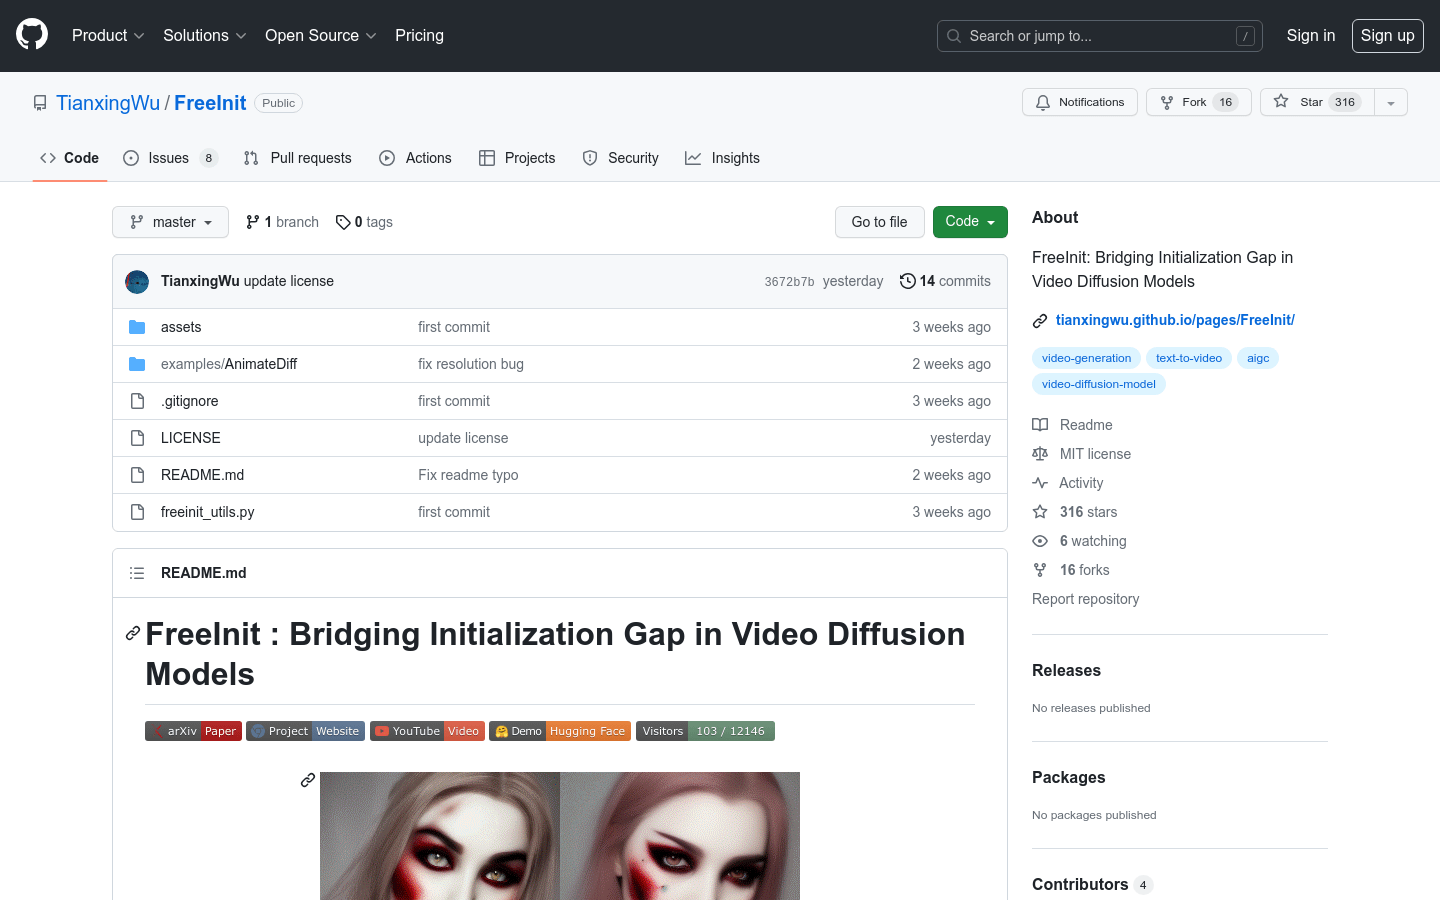The width and height of the screenshot is (1440, 900).
Task: Click the anchor icon beside the face image
Action: tap(308, 780)
